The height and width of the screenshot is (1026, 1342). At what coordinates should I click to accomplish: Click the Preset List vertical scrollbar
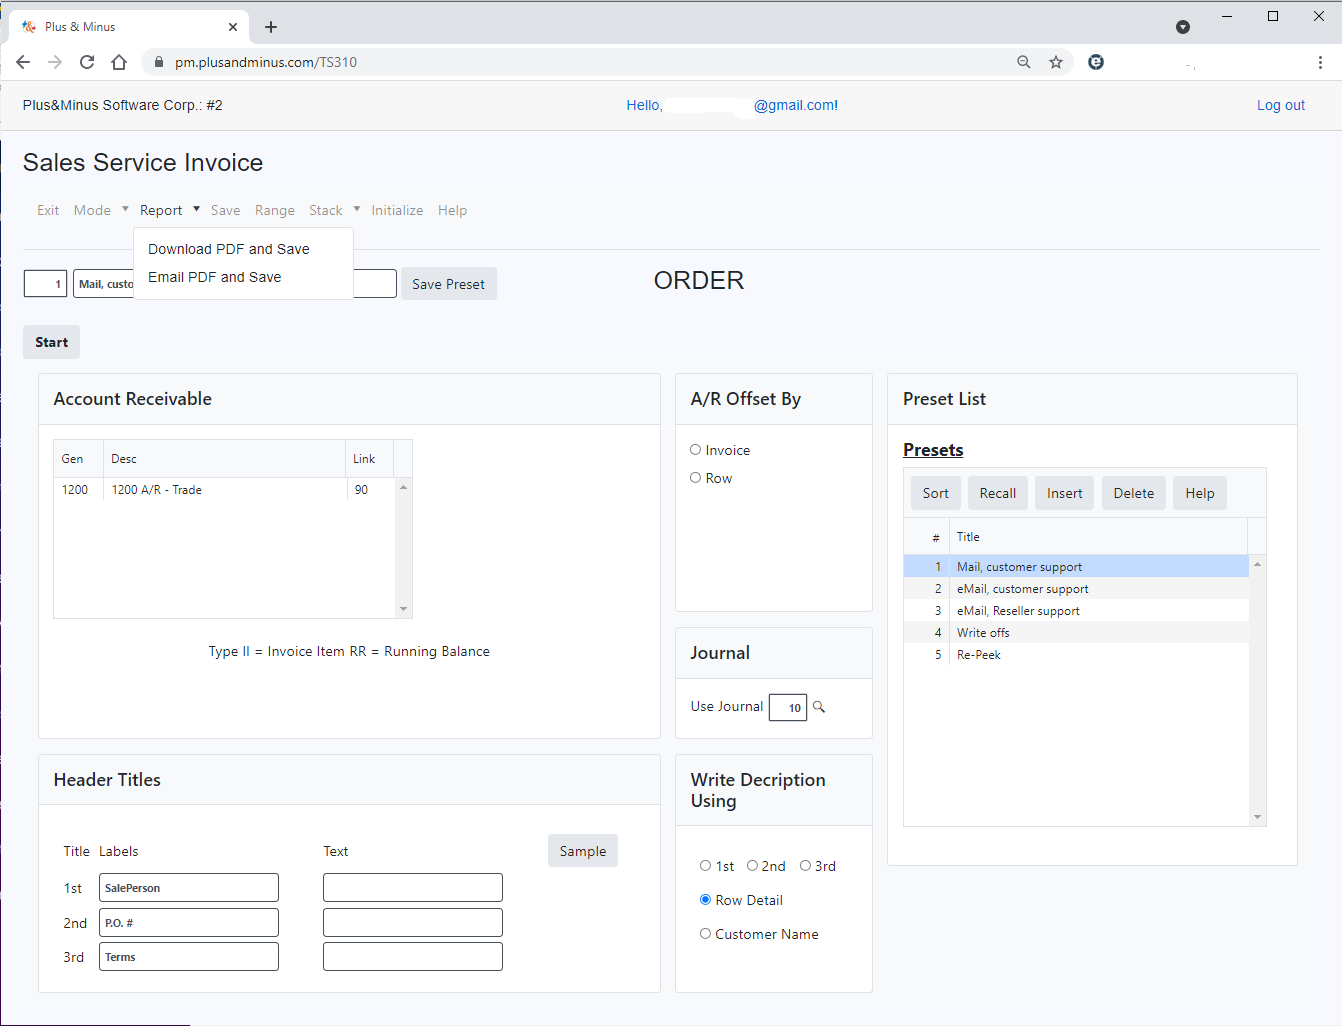[1257, 690]
